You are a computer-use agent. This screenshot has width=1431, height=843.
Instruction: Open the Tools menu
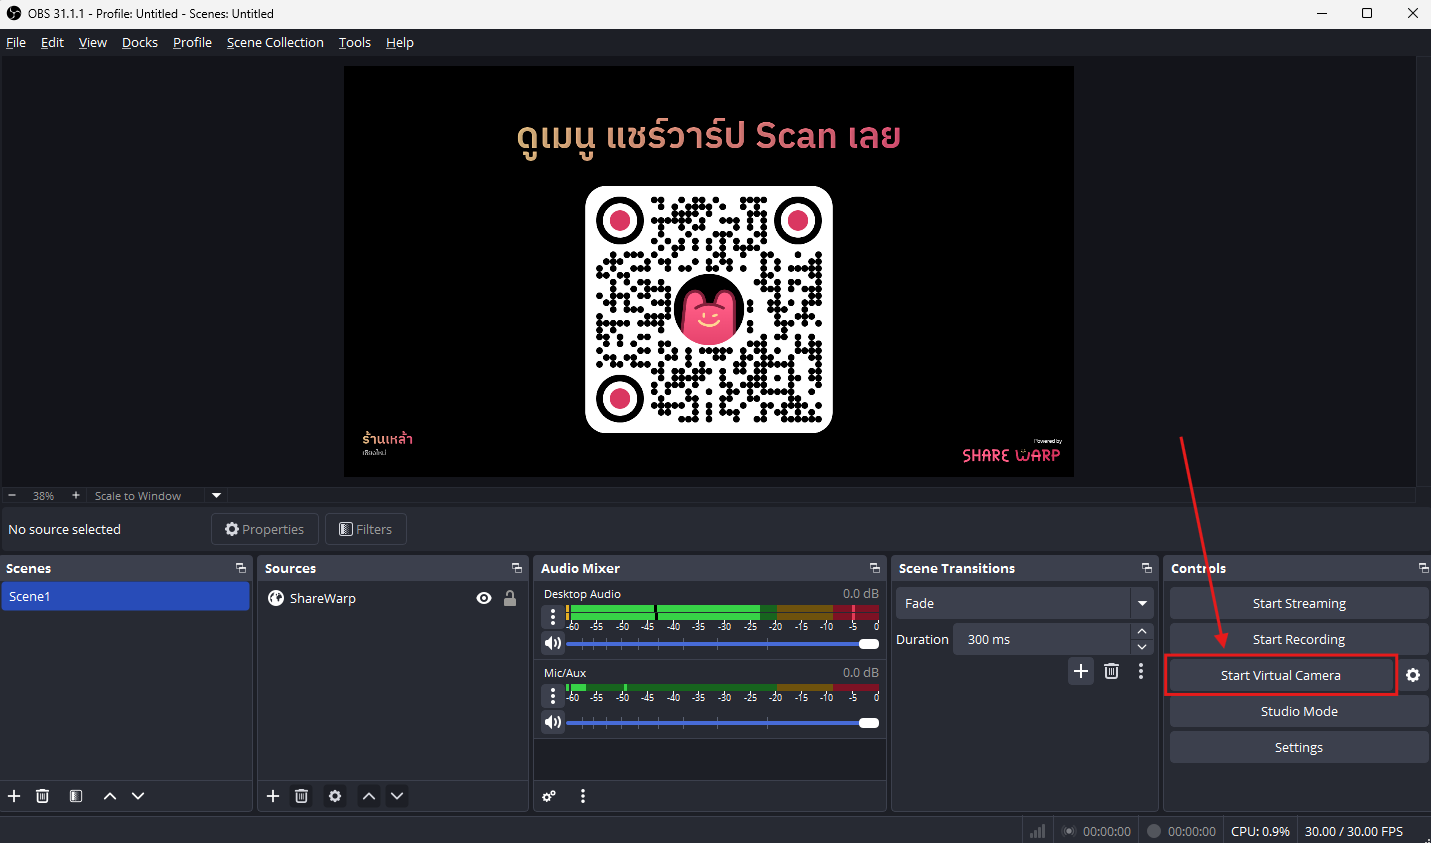point(354,42)
